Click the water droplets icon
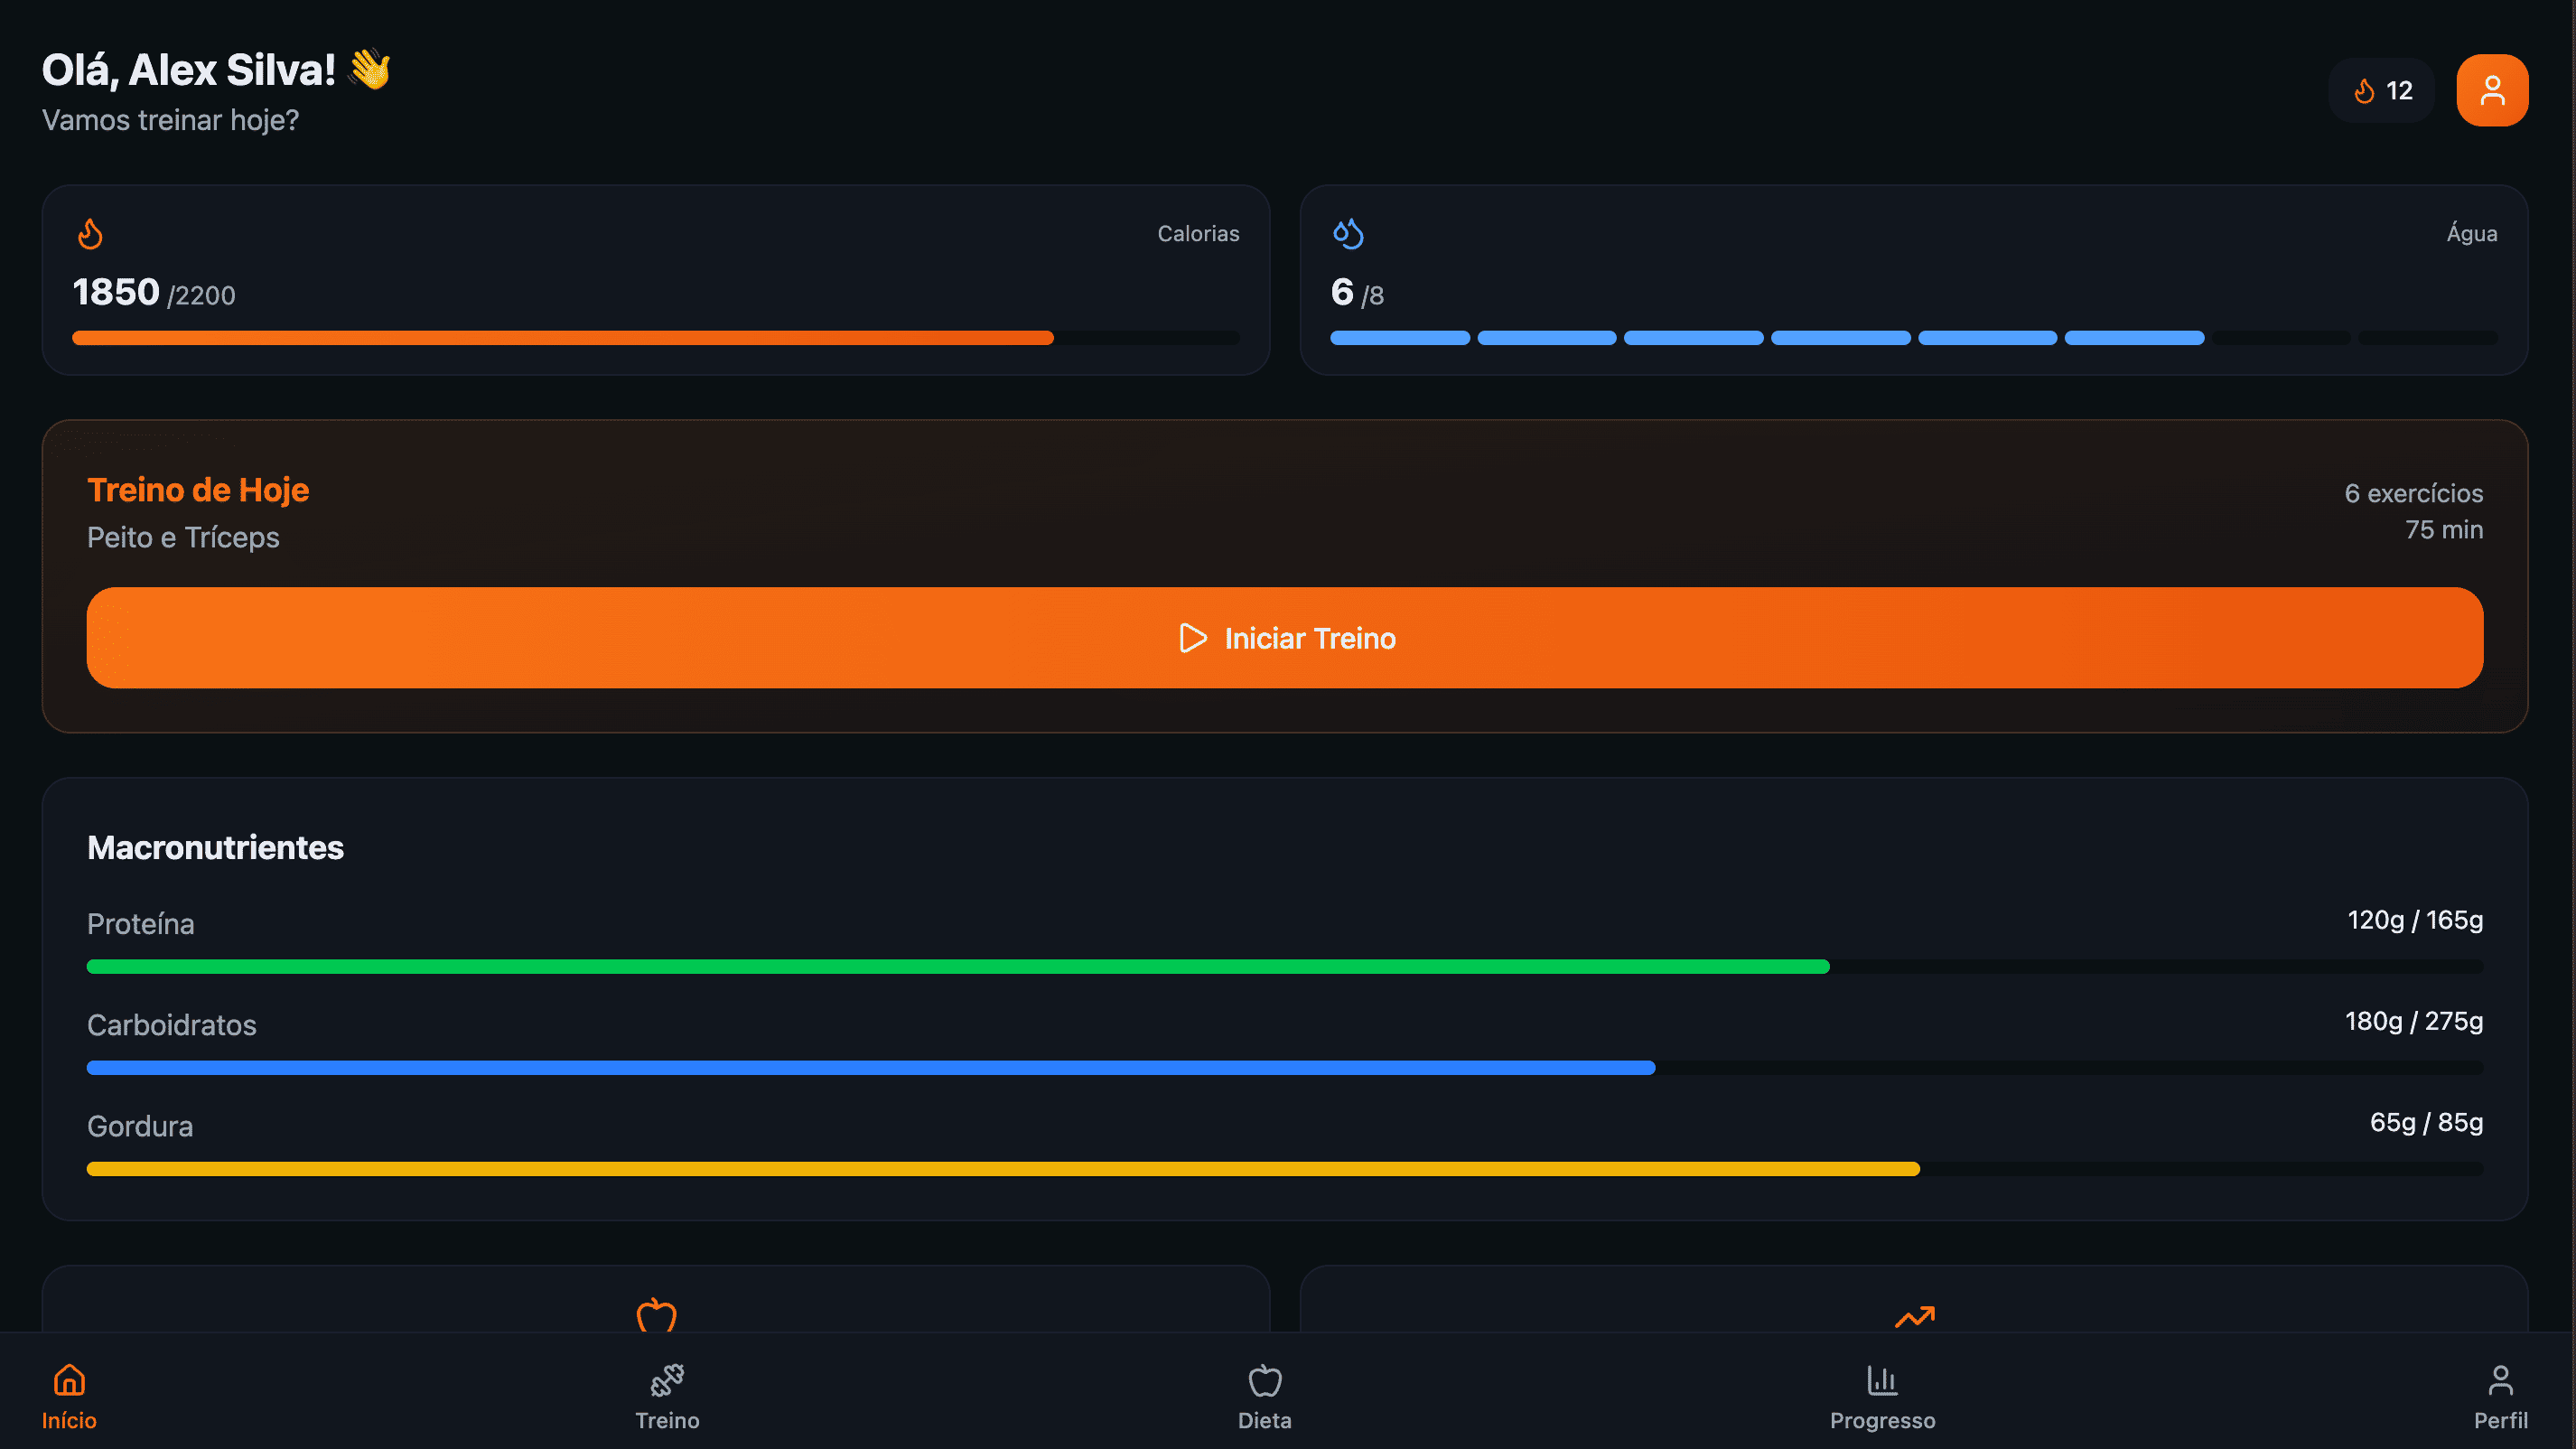Image resolution: width=2576 pixels, height=1449 pixels. point(1347,233)
